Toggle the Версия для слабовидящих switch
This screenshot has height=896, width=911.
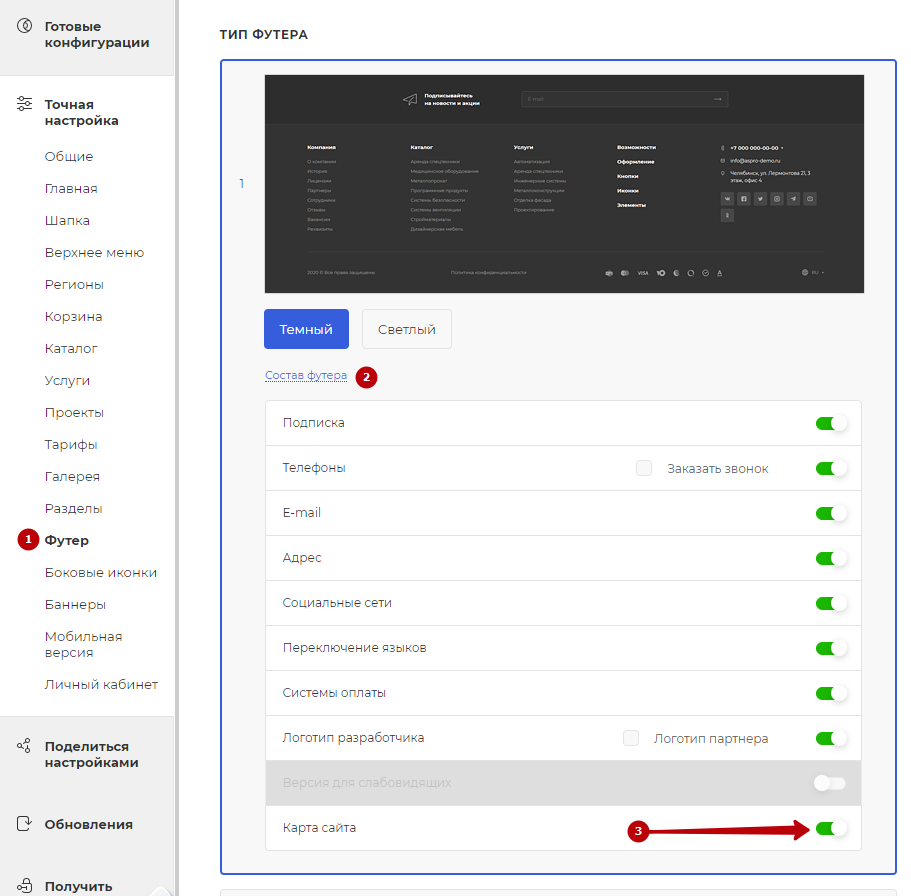(830, 783)
